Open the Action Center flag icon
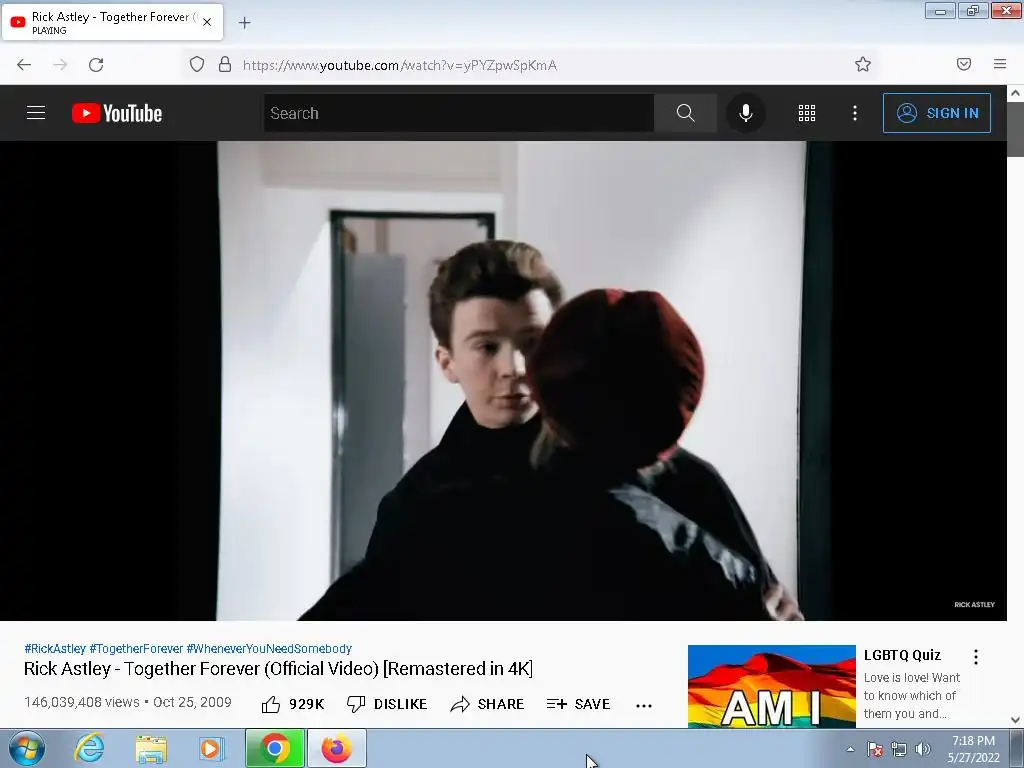 pyautogui.click(x=875, y=749)
